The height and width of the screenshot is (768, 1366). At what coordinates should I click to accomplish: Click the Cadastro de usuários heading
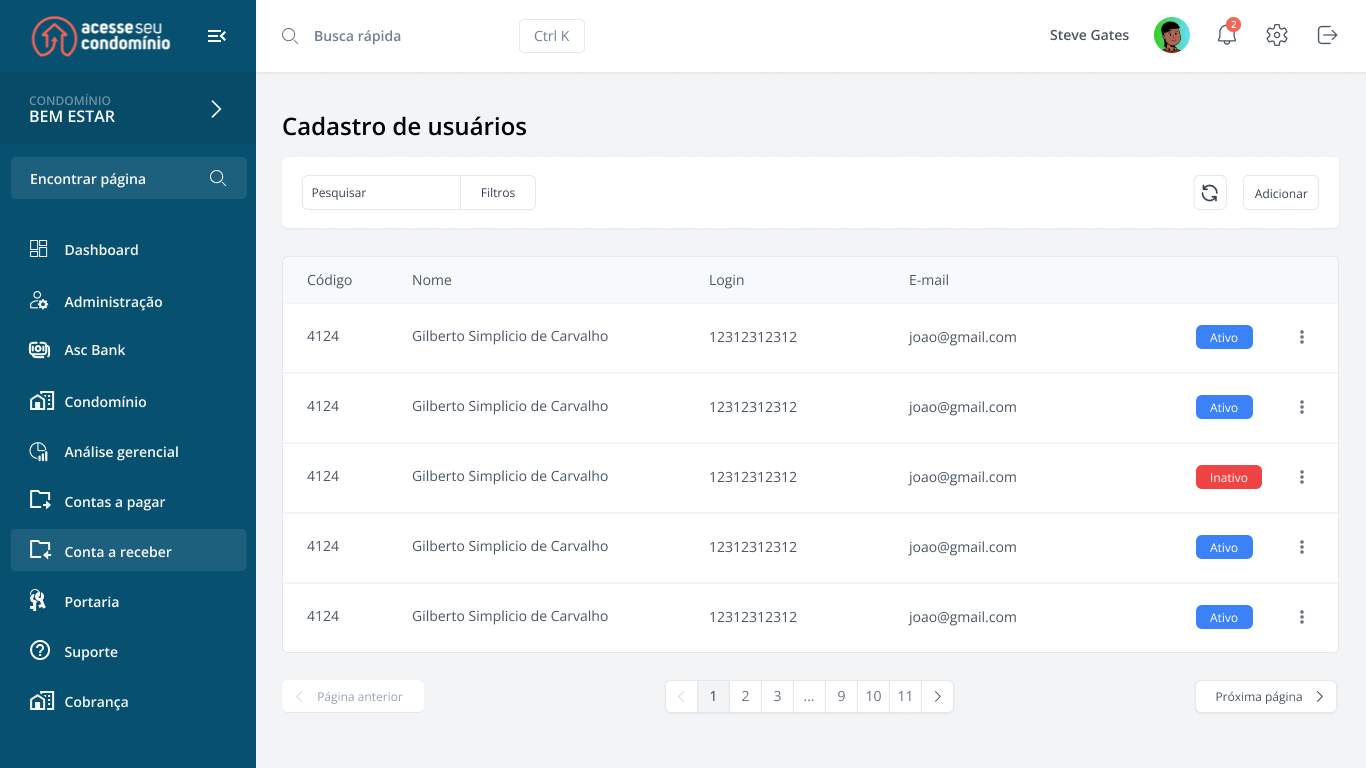(404, 127)
